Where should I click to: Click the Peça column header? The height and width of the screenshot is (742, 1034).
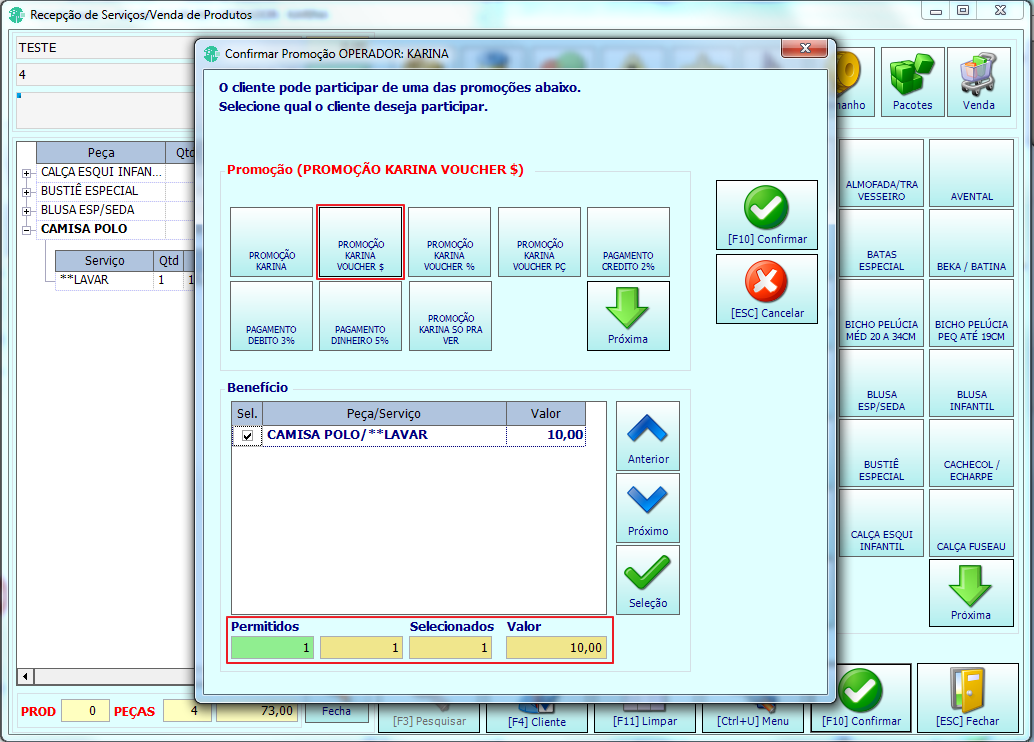(101, 152)
